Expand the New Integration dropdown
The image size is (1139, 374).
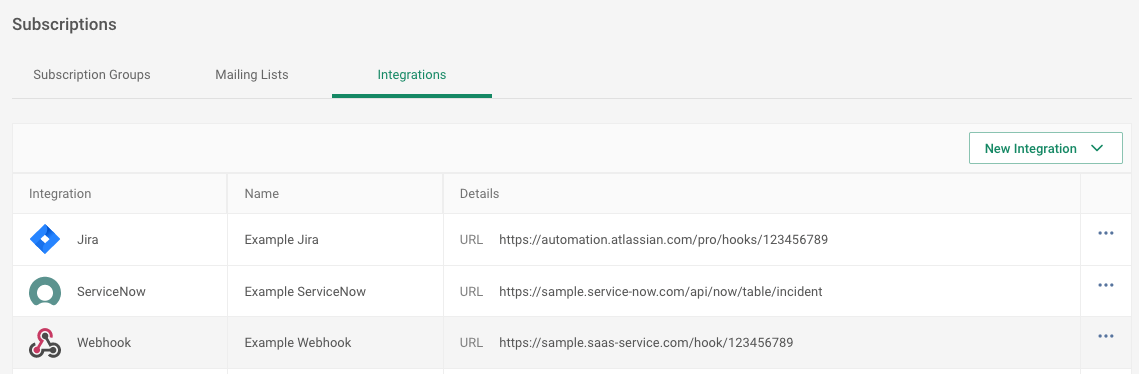pyautogui.click(x=1045, y=148)
